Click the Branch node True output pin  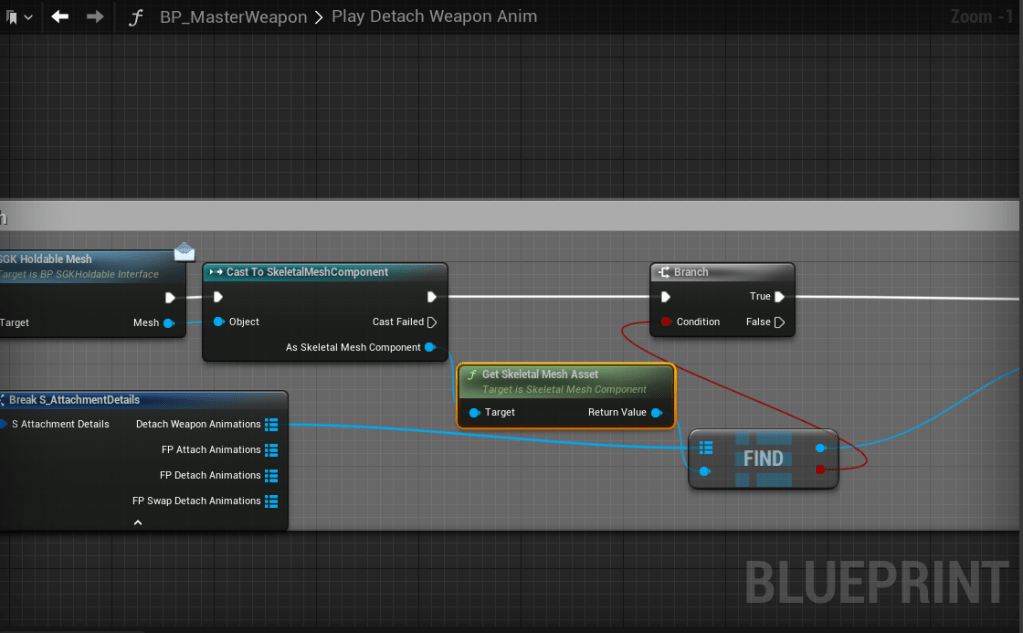(779, 297)
